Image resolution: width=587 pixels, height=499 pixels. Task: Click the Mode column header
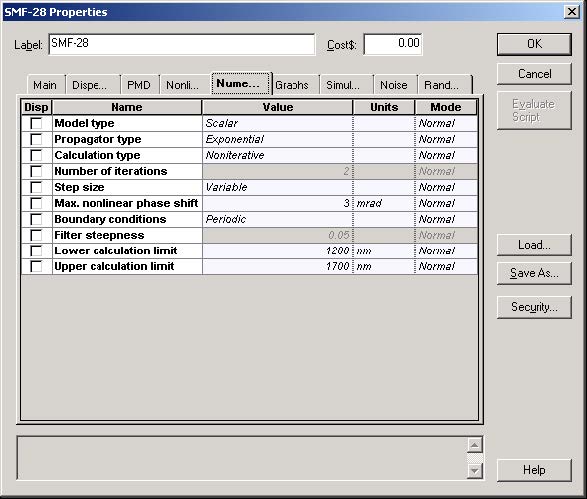pyautogui.click(x=446, y=107)
